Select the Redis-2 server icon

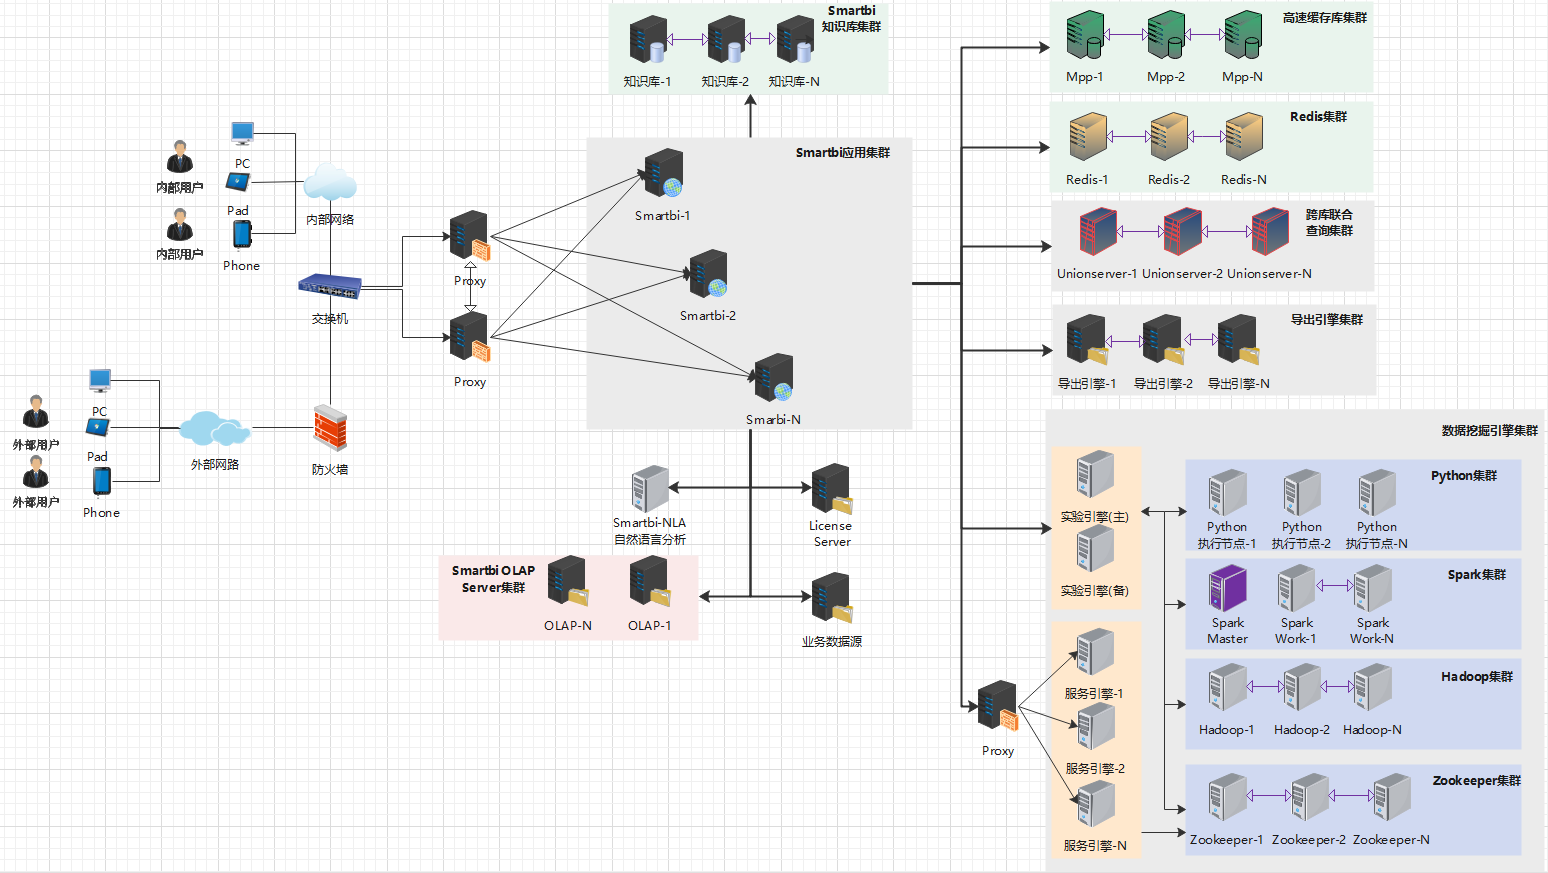click(1169, 137)
